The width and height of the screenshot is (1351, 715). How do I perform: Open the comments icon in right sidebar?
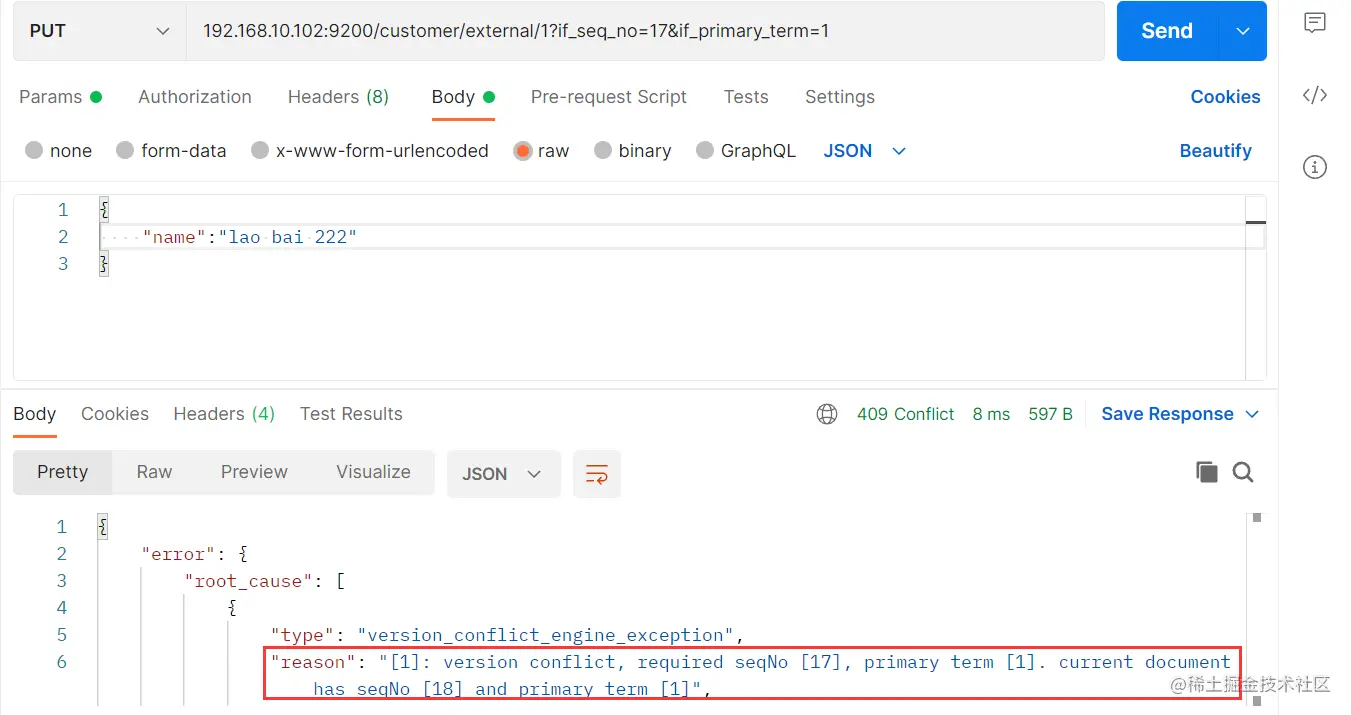point(1315,24)
